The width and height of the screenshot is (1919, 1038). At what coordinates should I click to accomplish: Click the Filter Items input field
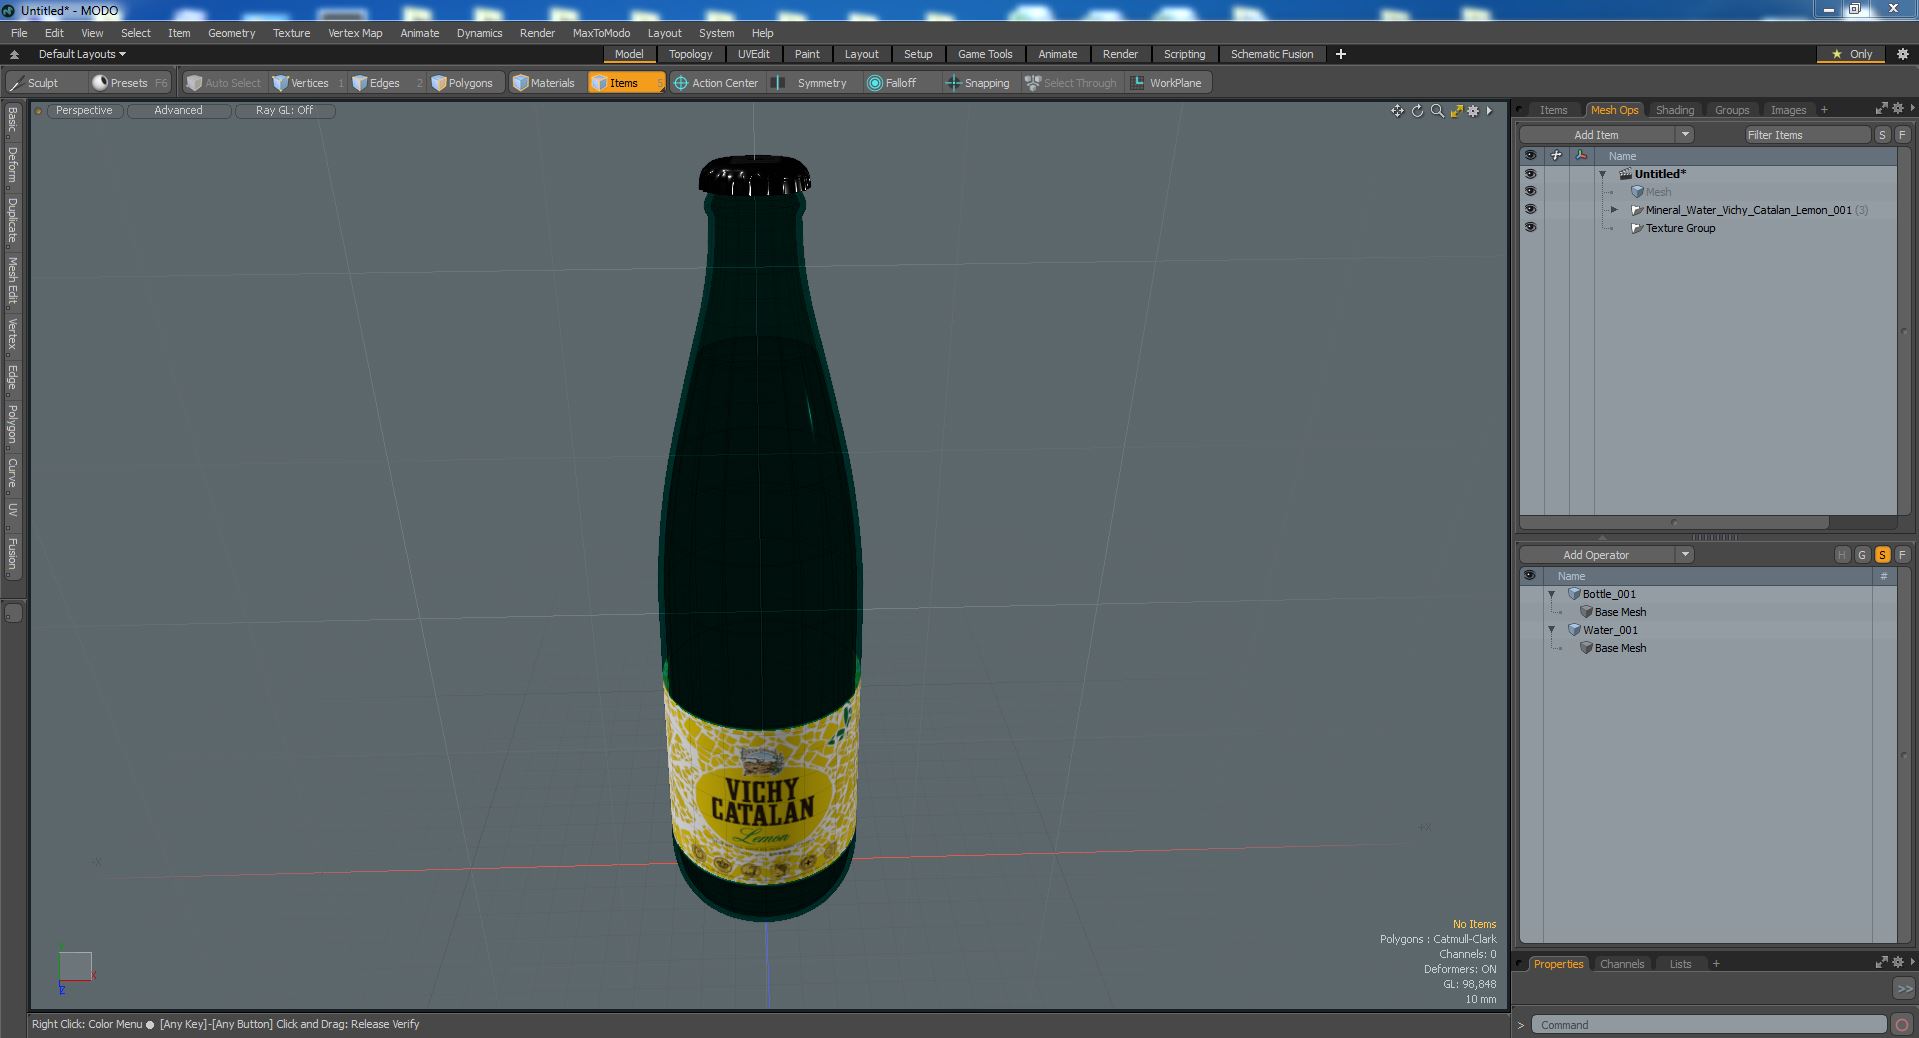(1807, 135)
